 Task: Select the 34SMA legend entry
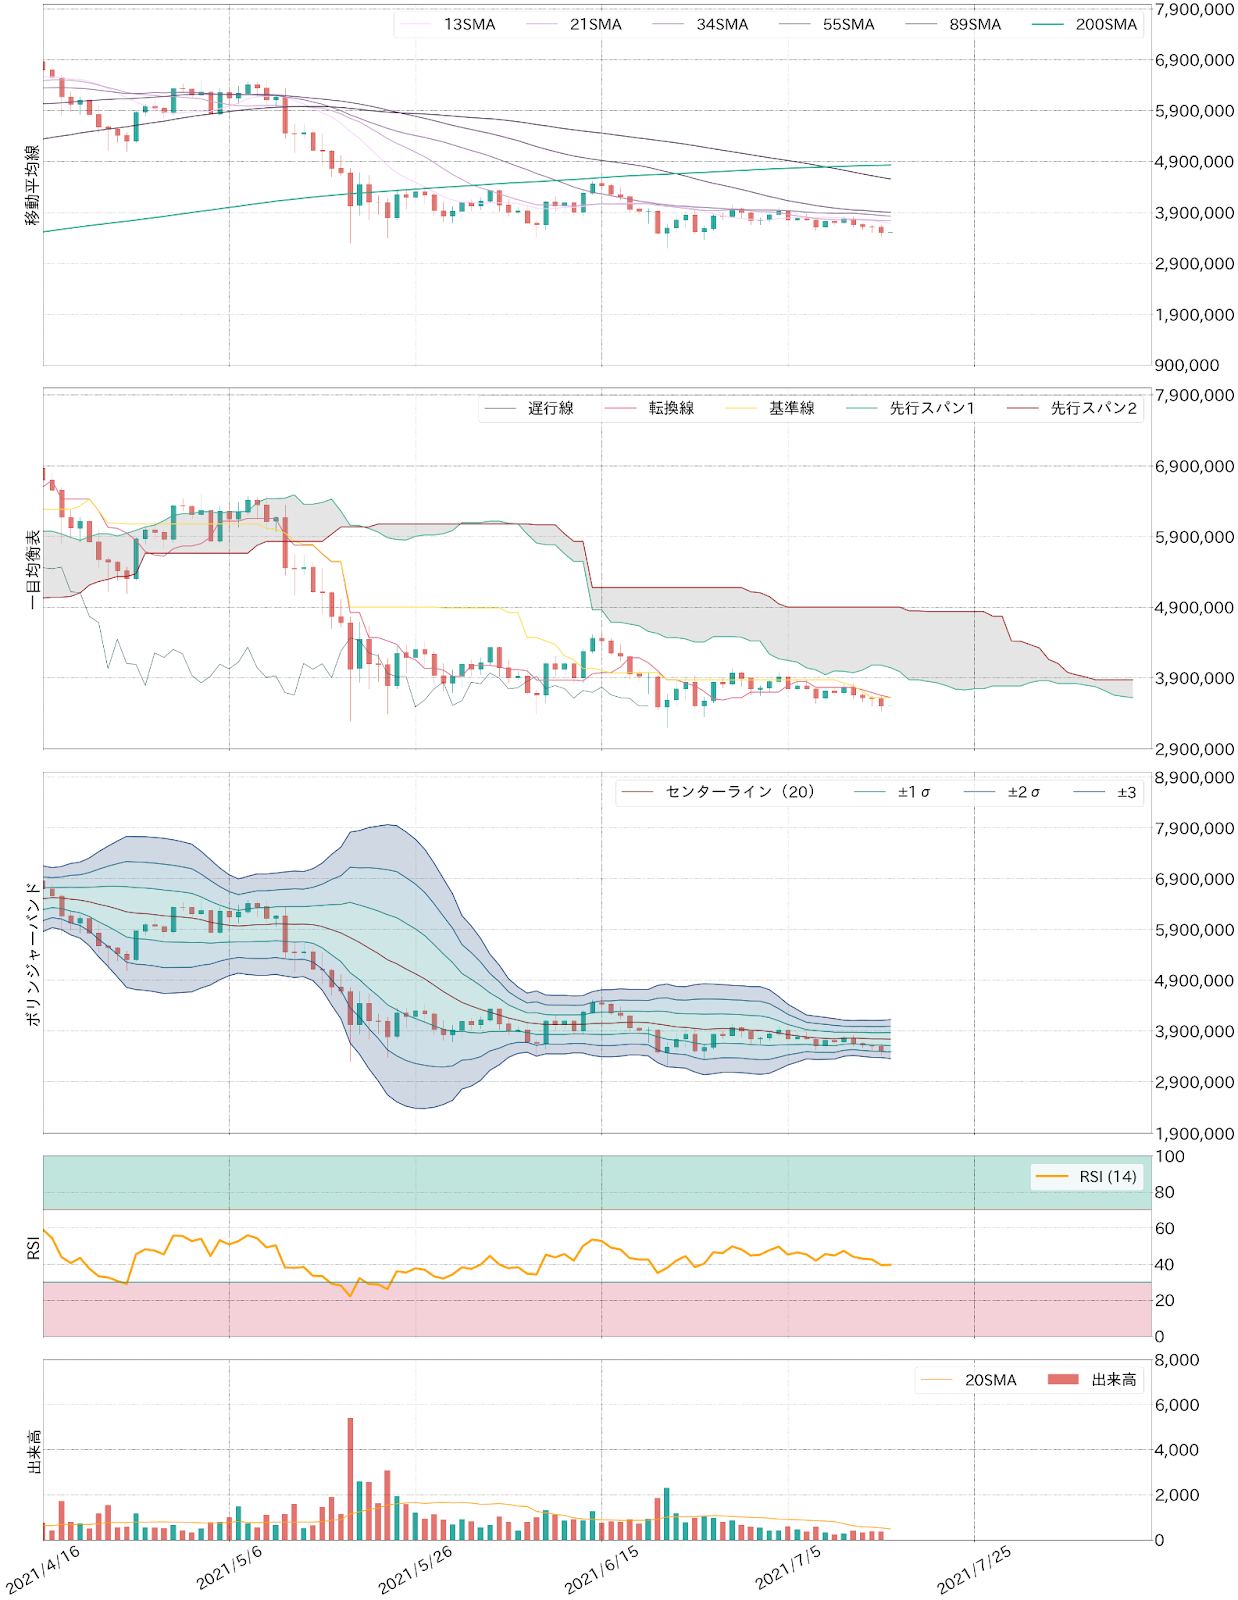point(722,24)
